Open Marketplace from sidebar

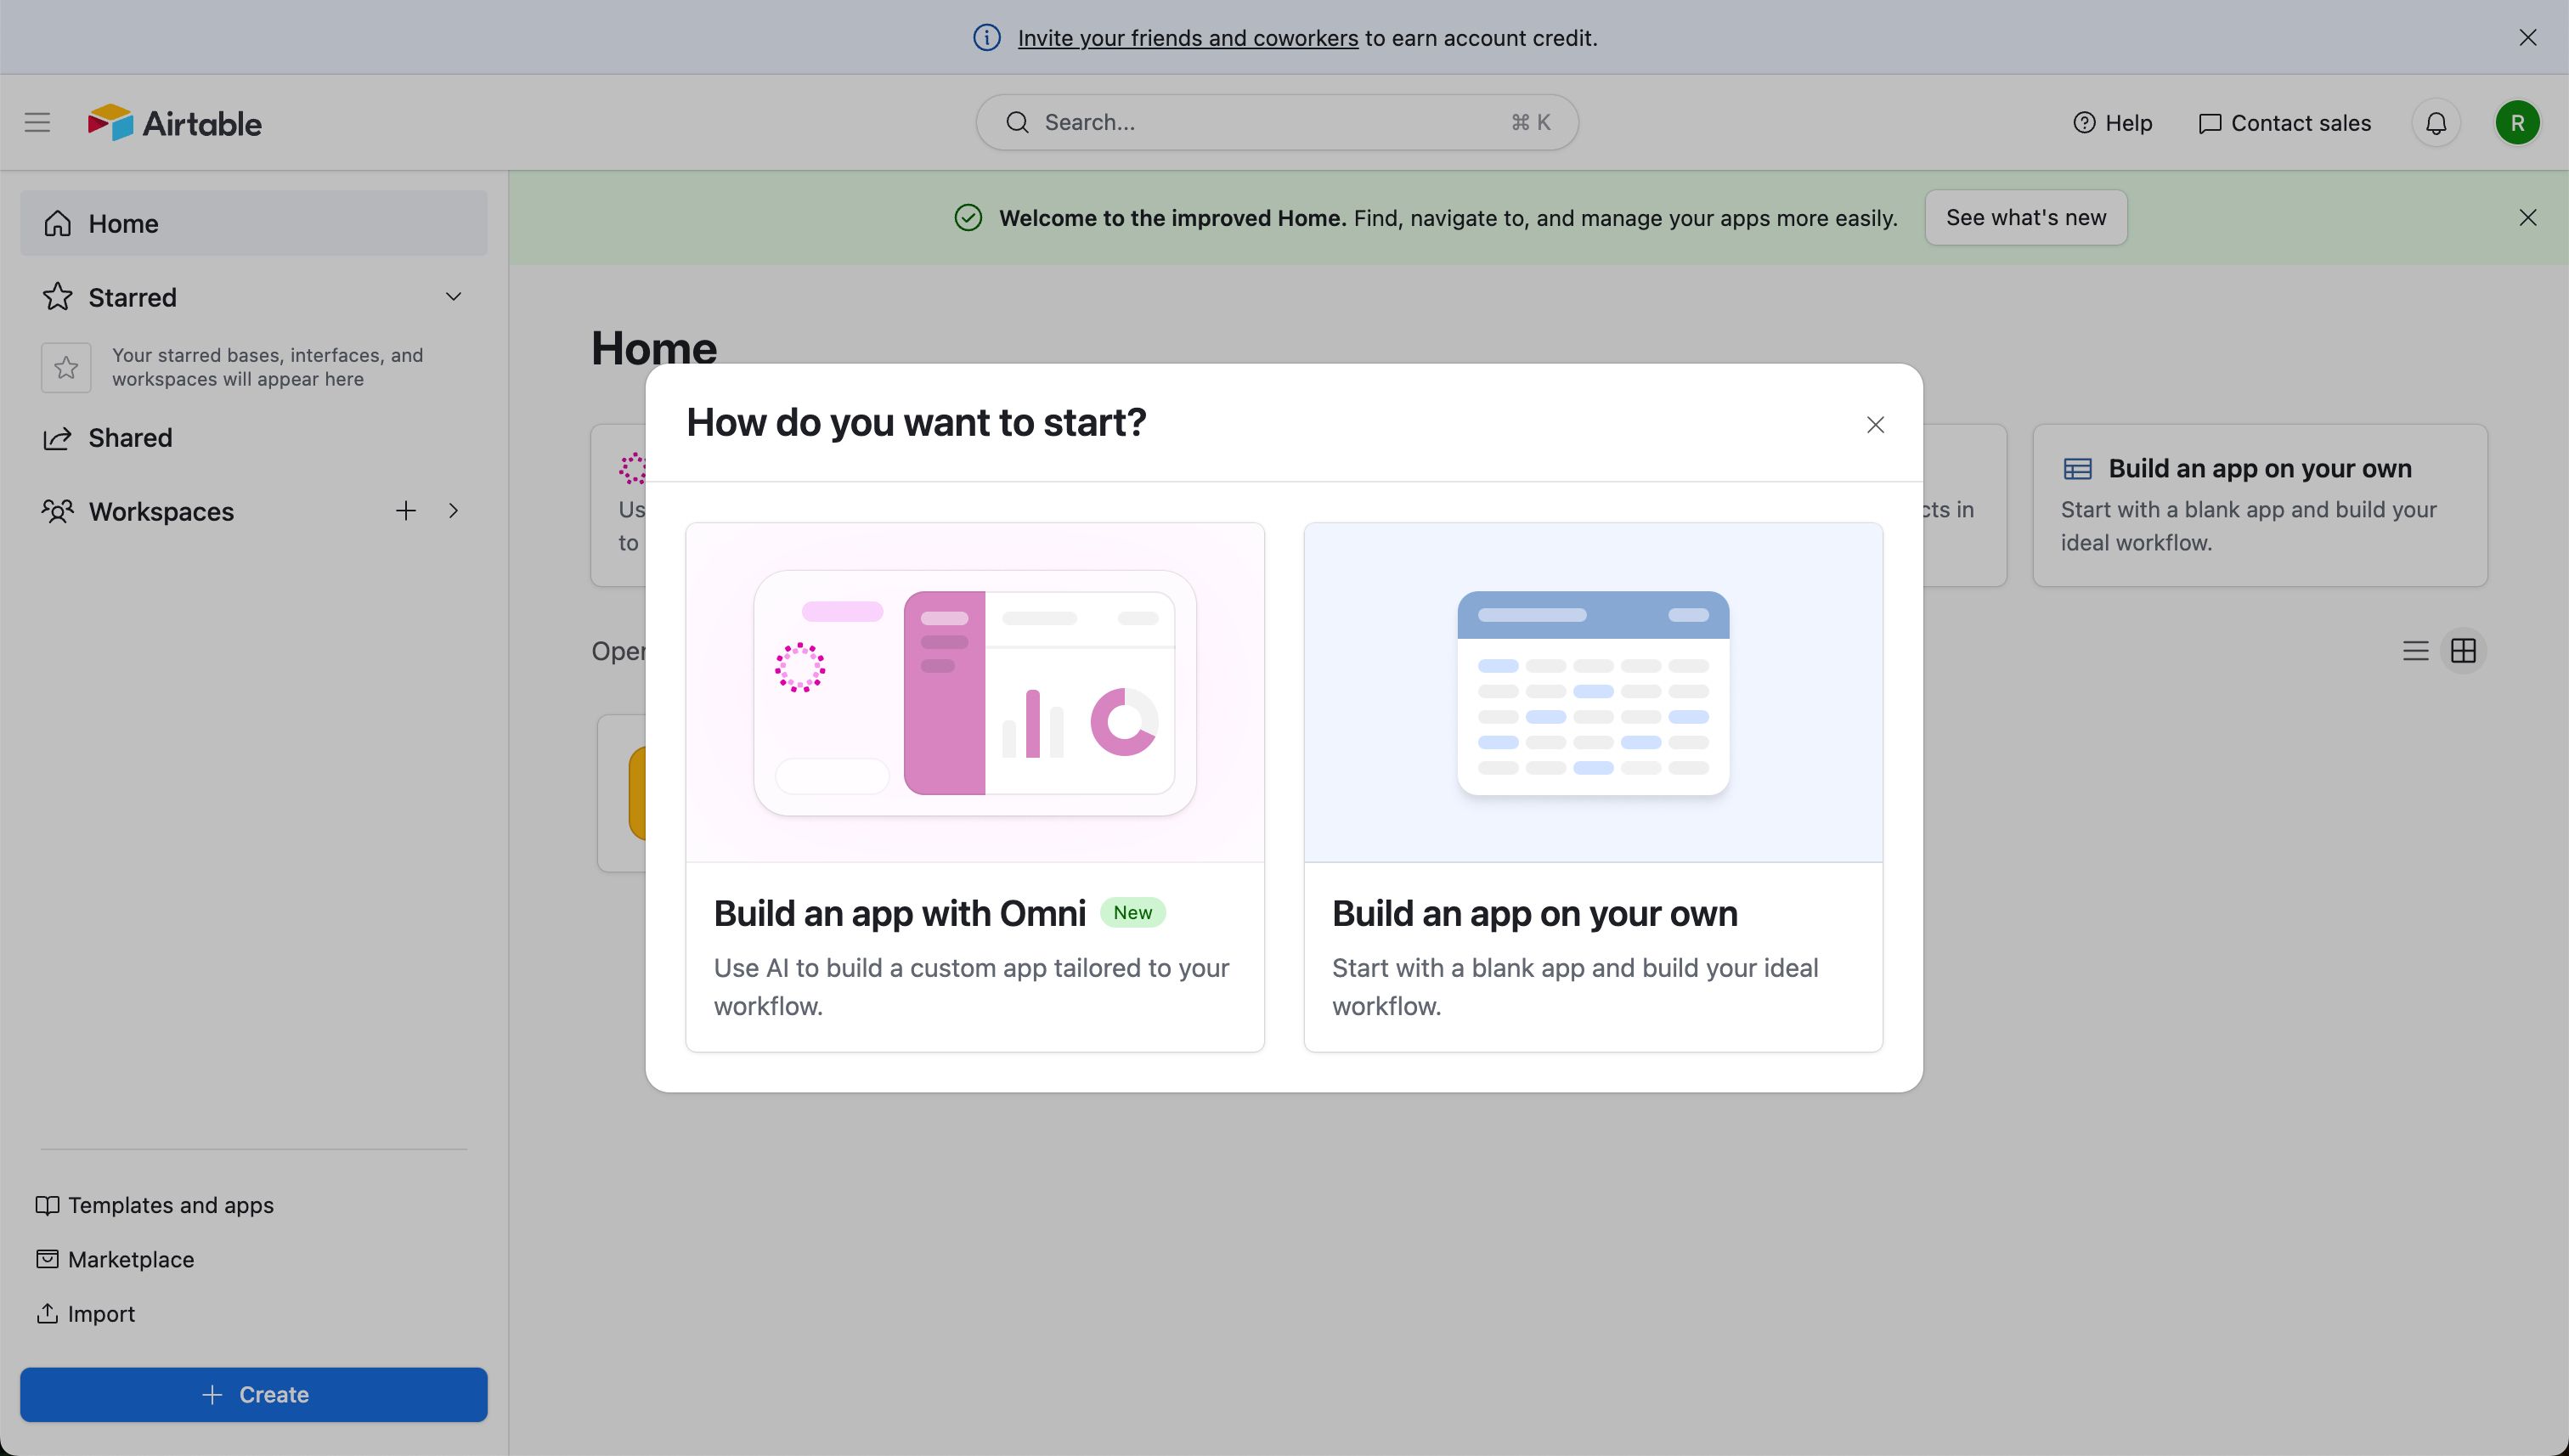pos(115,1259)
